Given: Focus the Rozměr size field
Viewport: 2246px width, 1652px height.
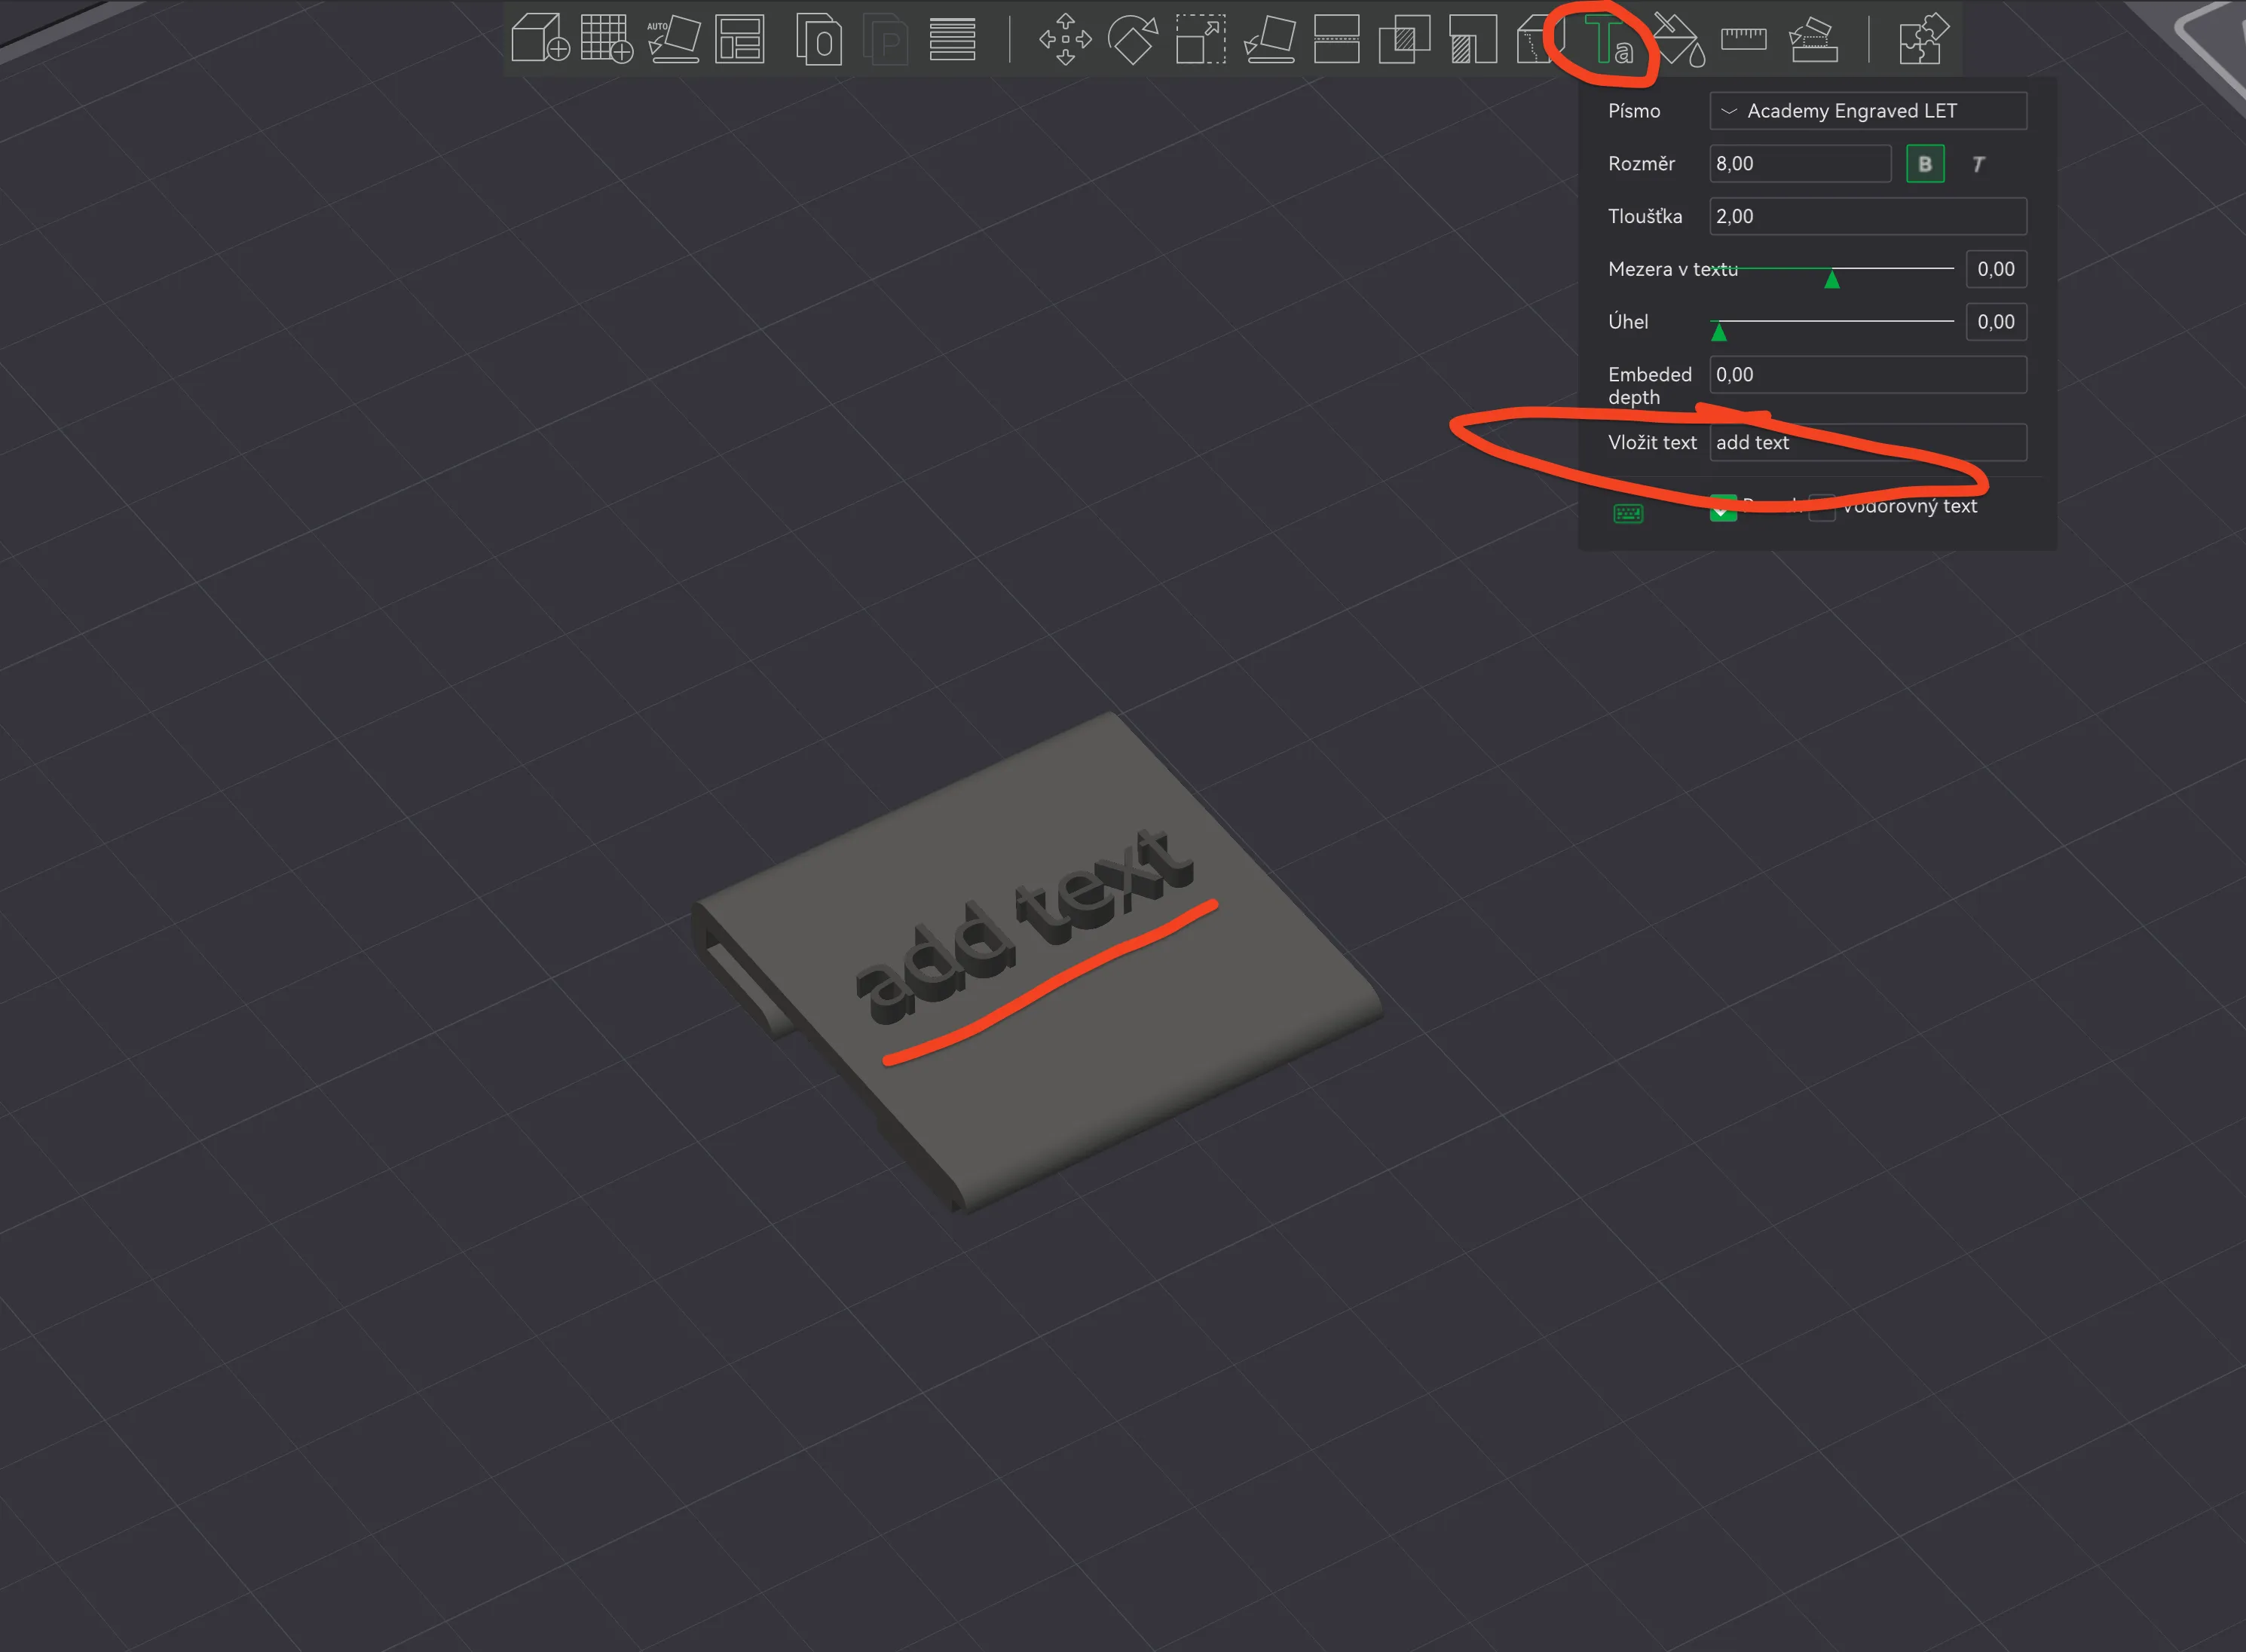Looking at the screenshot, I should (1800, 164).
